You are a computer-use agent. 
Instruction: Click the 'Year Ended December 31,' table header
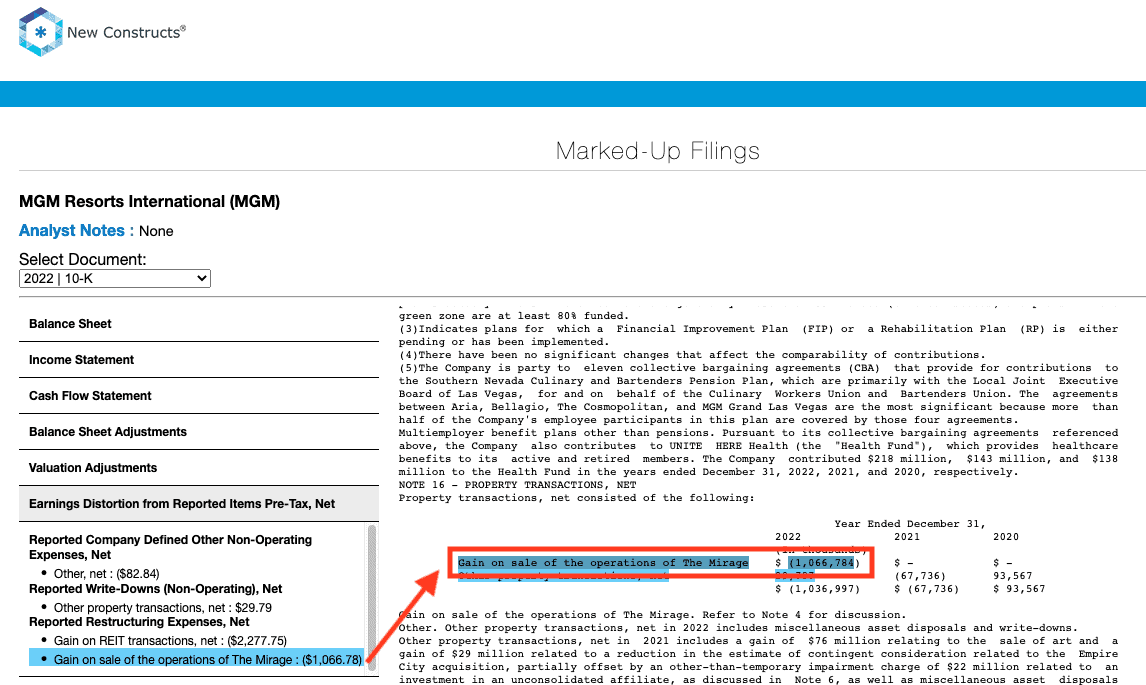(x=910, y=523)
